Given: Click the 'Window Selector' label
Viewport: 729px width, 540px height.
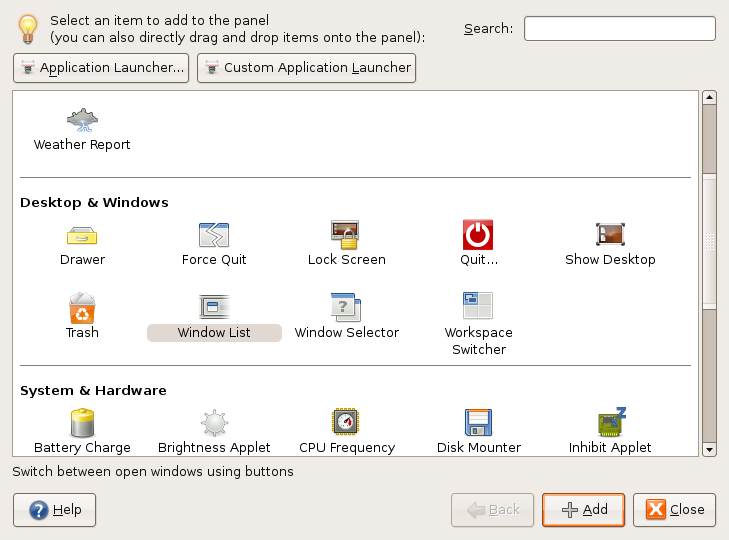Looking at the screenshot, I should tap(347, 333).
